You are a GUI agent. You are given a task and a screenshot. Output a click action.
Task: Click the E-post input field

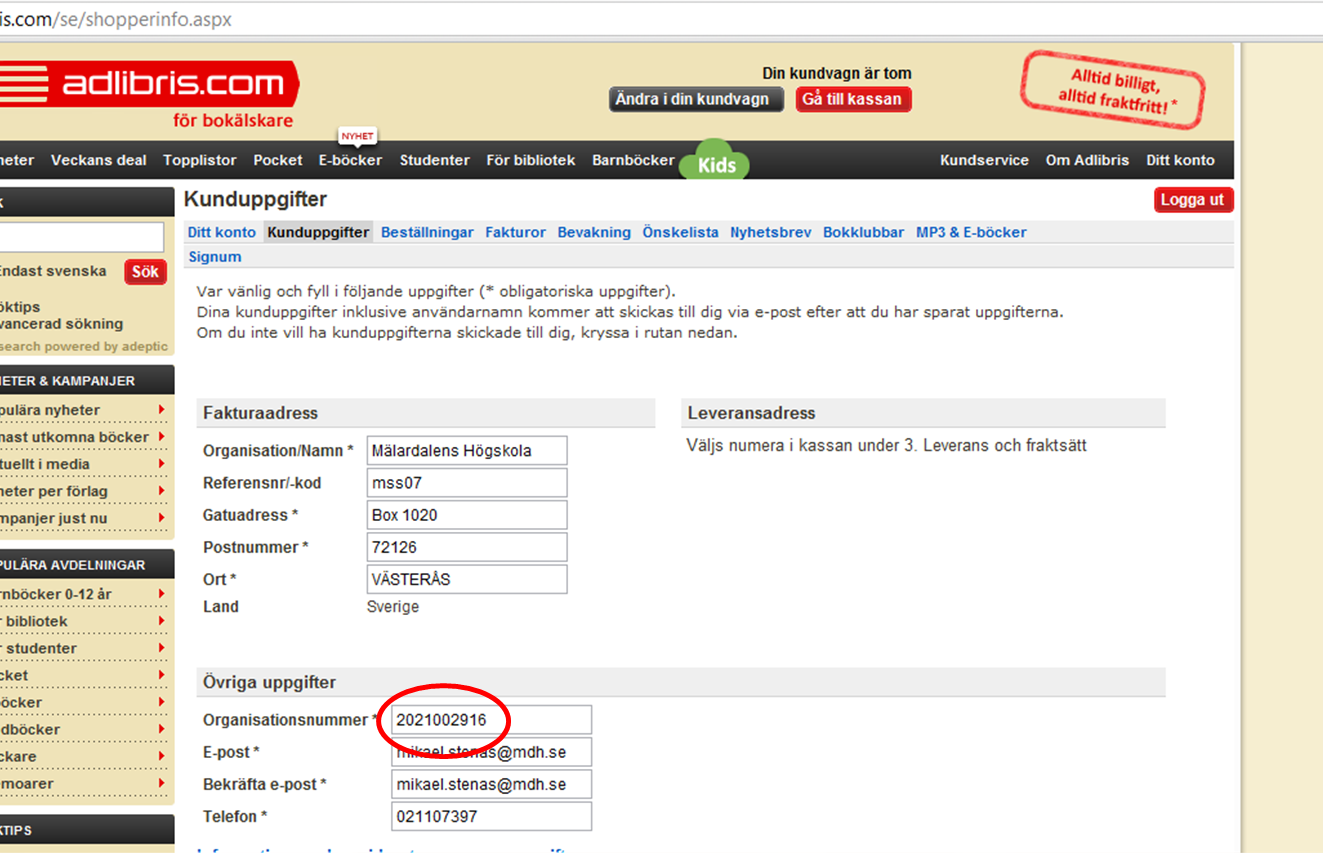coord(491,752)
